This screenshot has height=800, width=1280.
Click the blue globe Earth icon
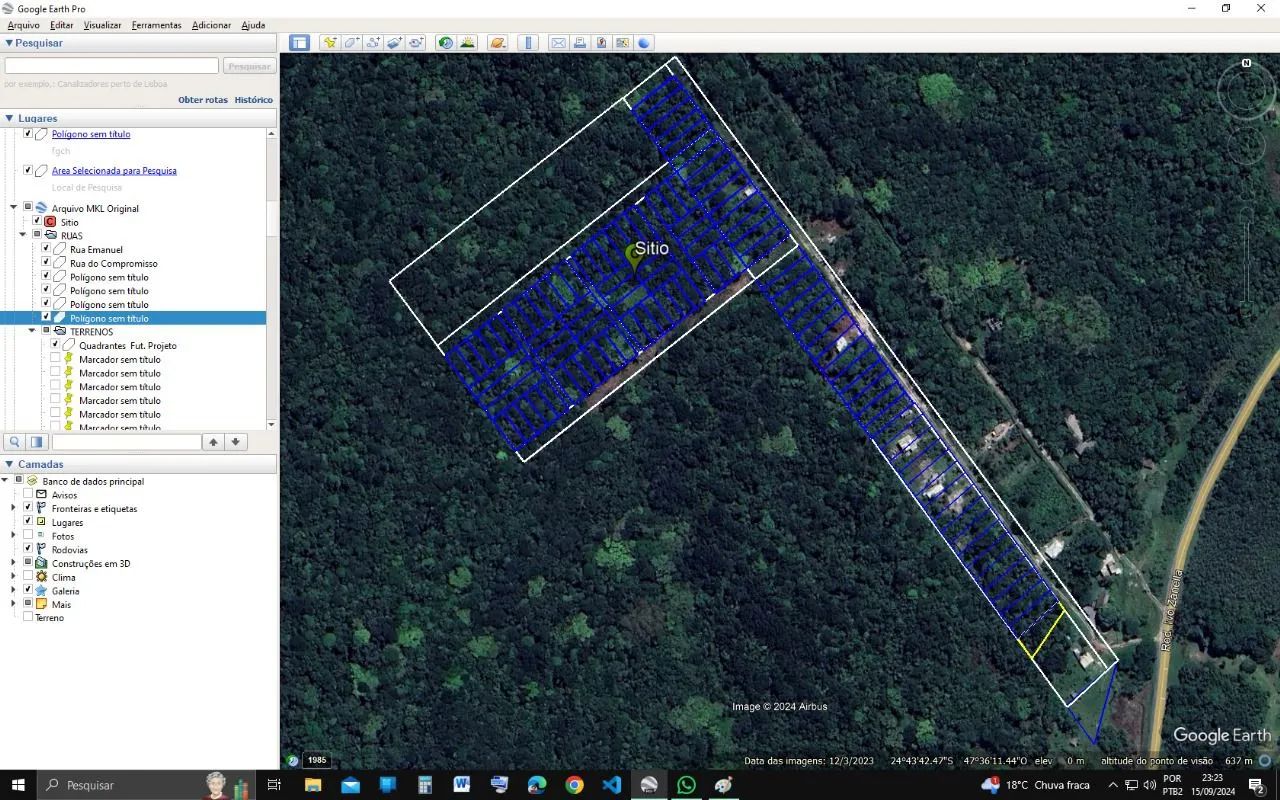pyautogui.click(x=644, y=43)
